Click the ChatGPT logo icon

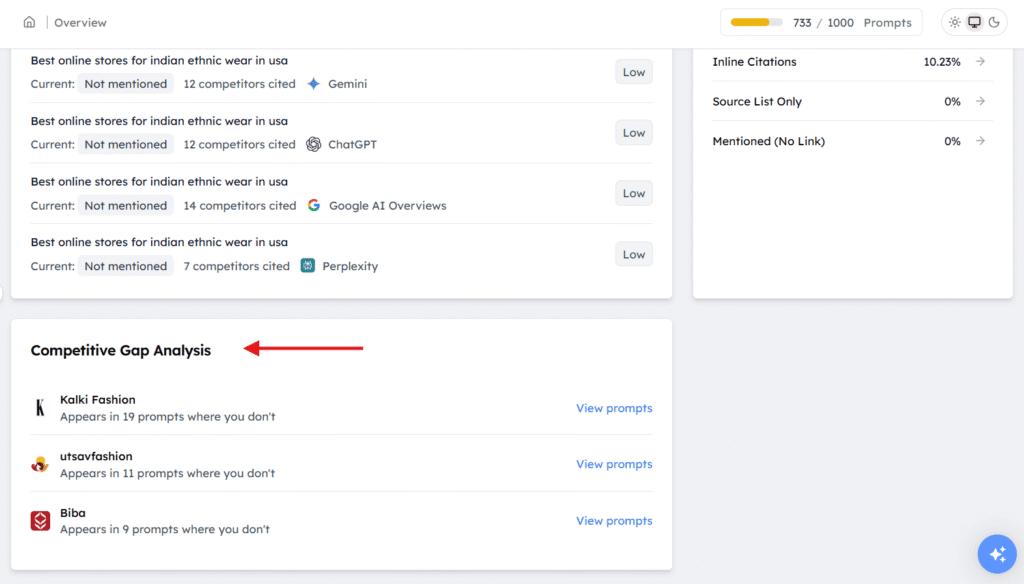coord(313,144)
